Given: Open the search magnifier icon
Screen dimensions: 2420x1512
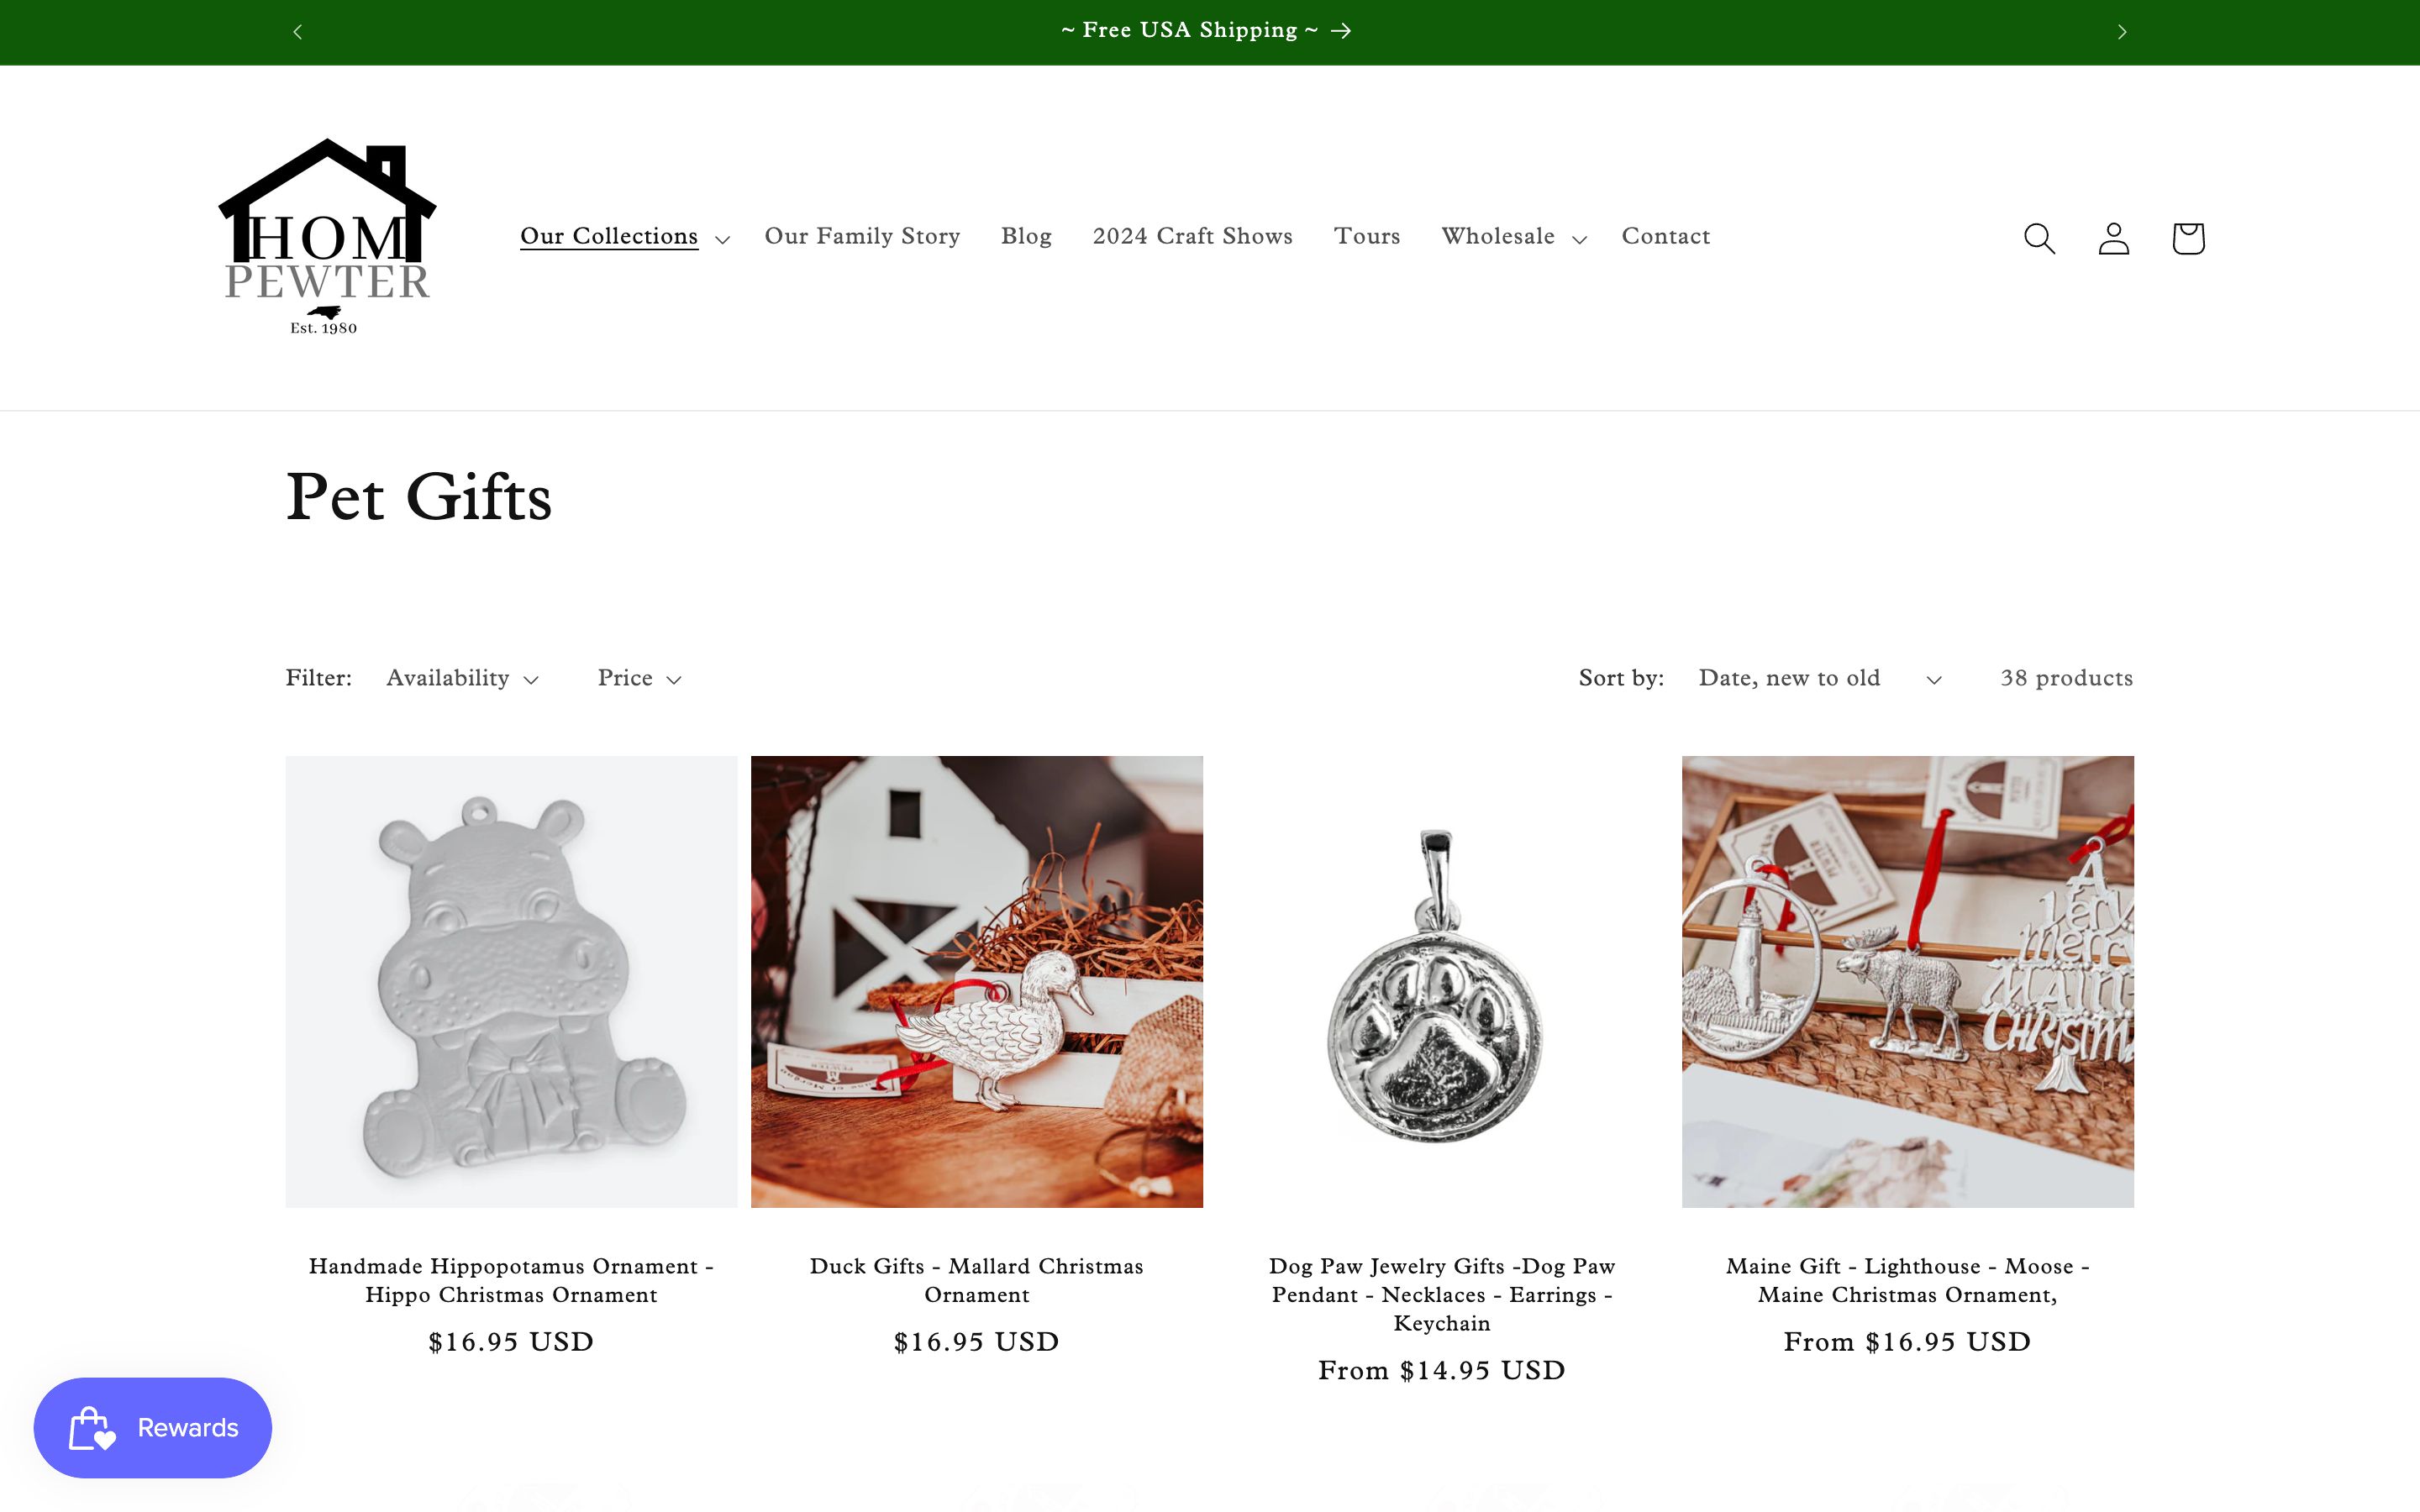Looking at the screenshot, I should pyautogui.click(x=2039, y=238).
